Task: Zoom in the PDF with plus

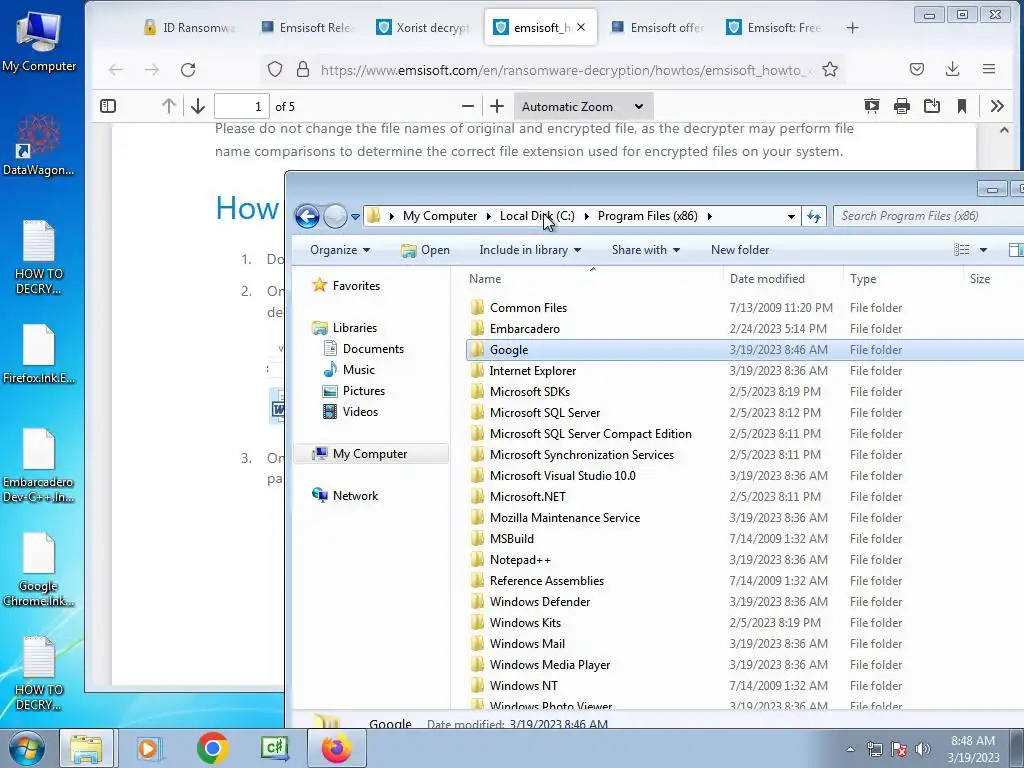Action: click(497, 106)
